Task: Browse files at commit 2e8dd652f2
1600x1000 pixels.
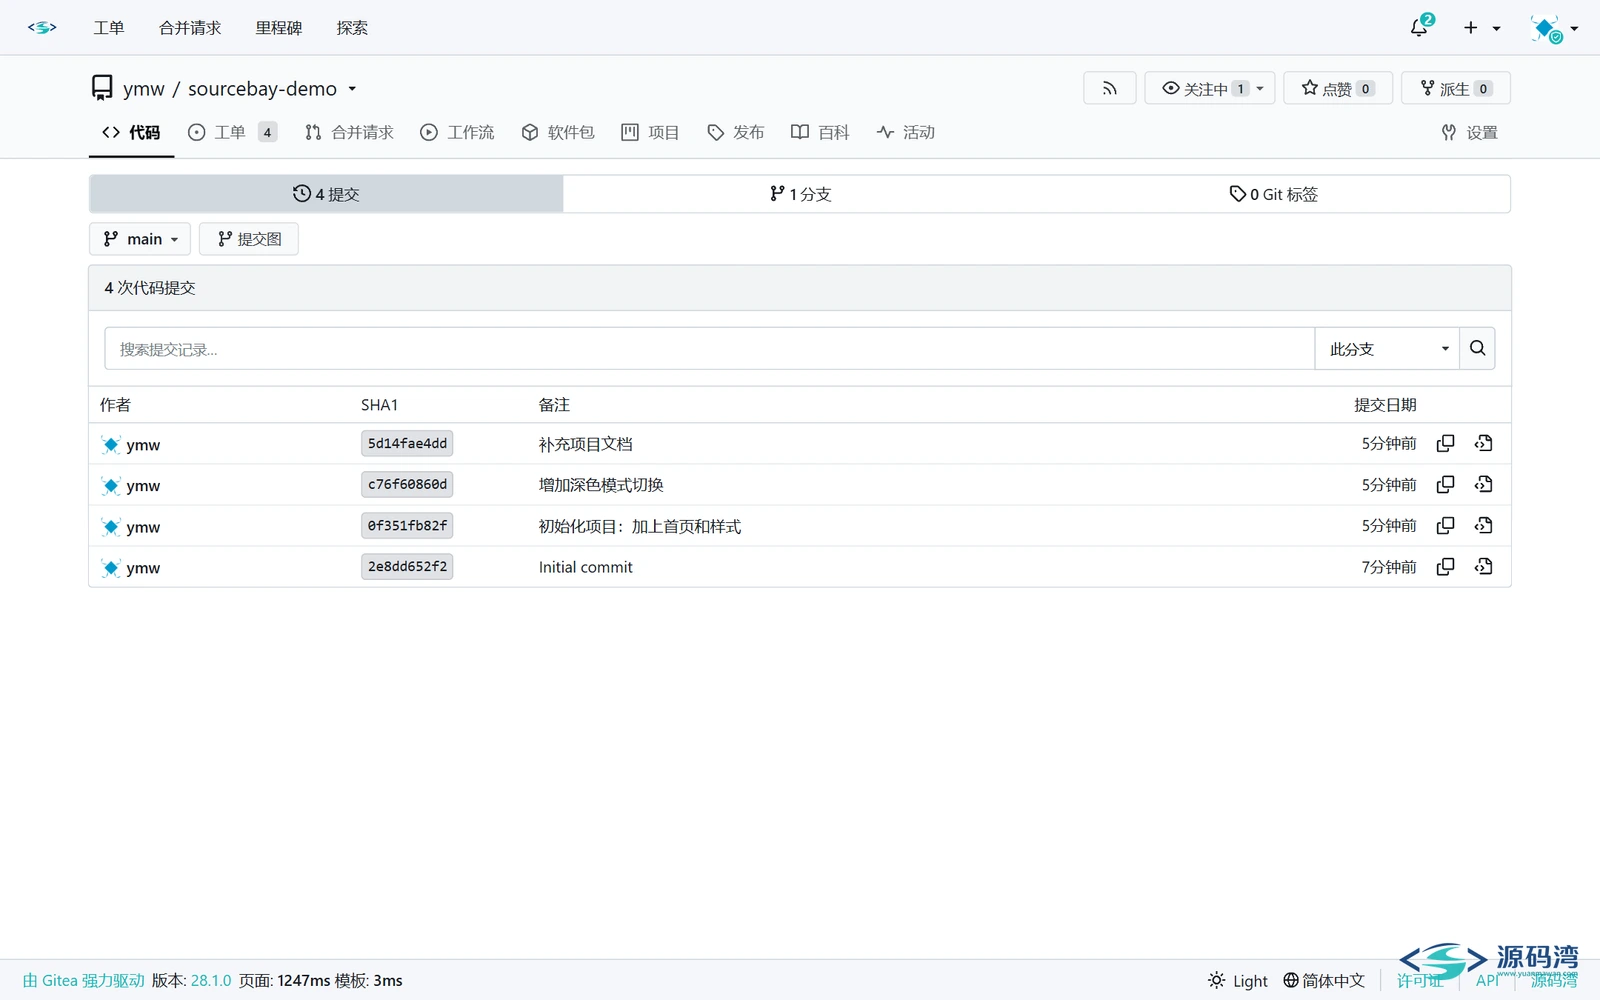Action: (1483, 566)
